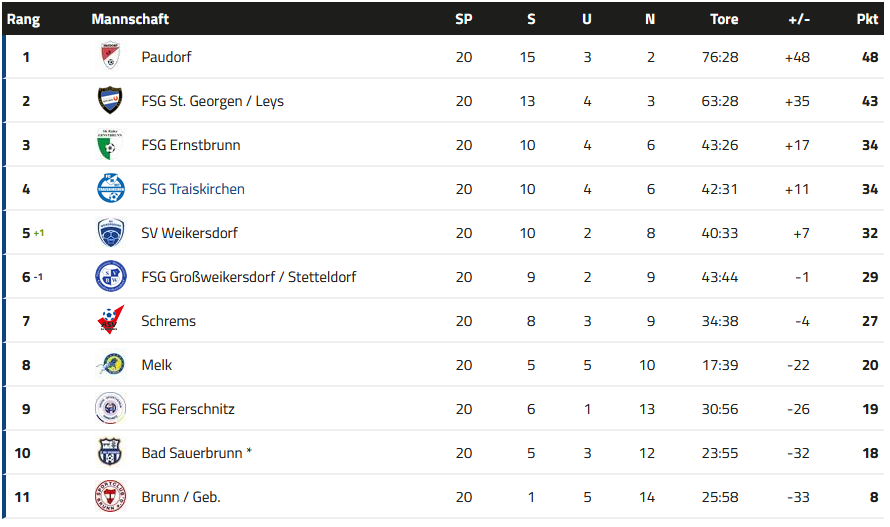This screenshot has height=527, width=890.
Task: Click the Melk club logo
Action: tap(111, 365)
